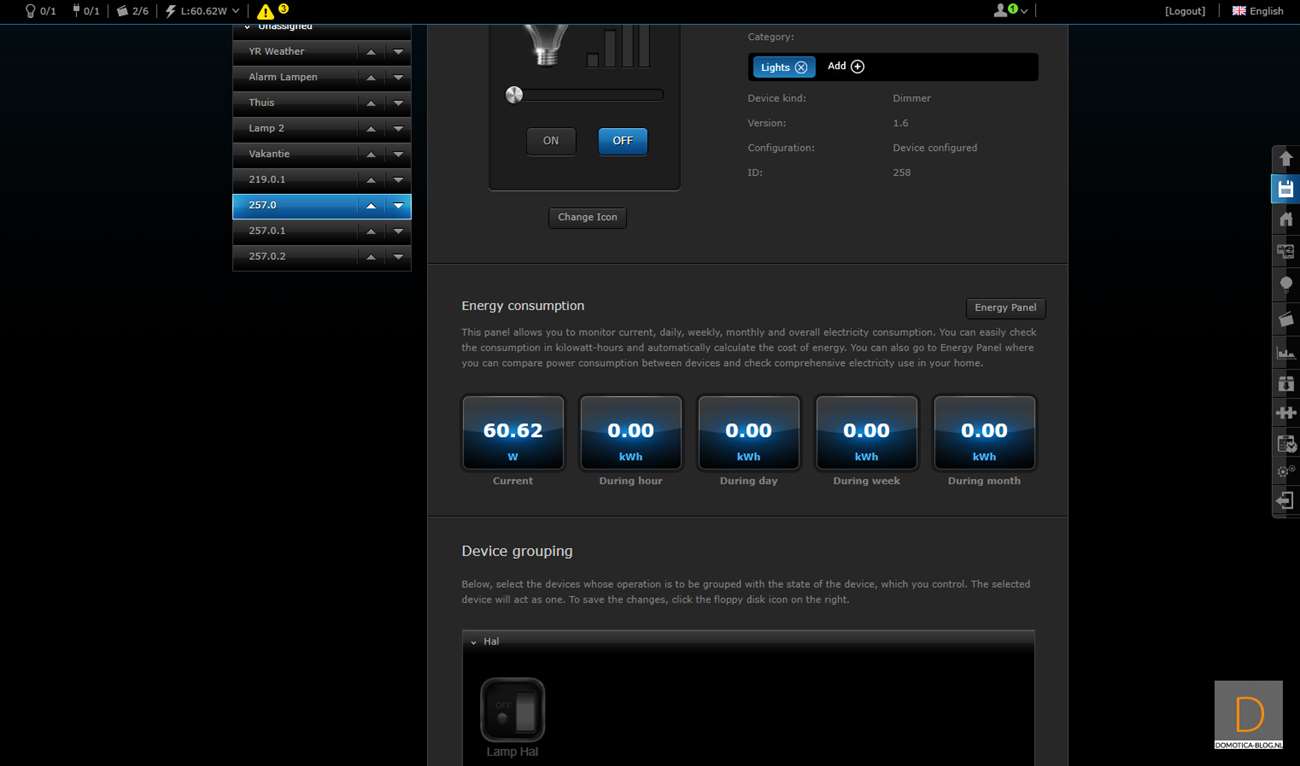Expand the power consumption dropdown in top bar
The image size is (1300, 766).
[x=236, y=11]
